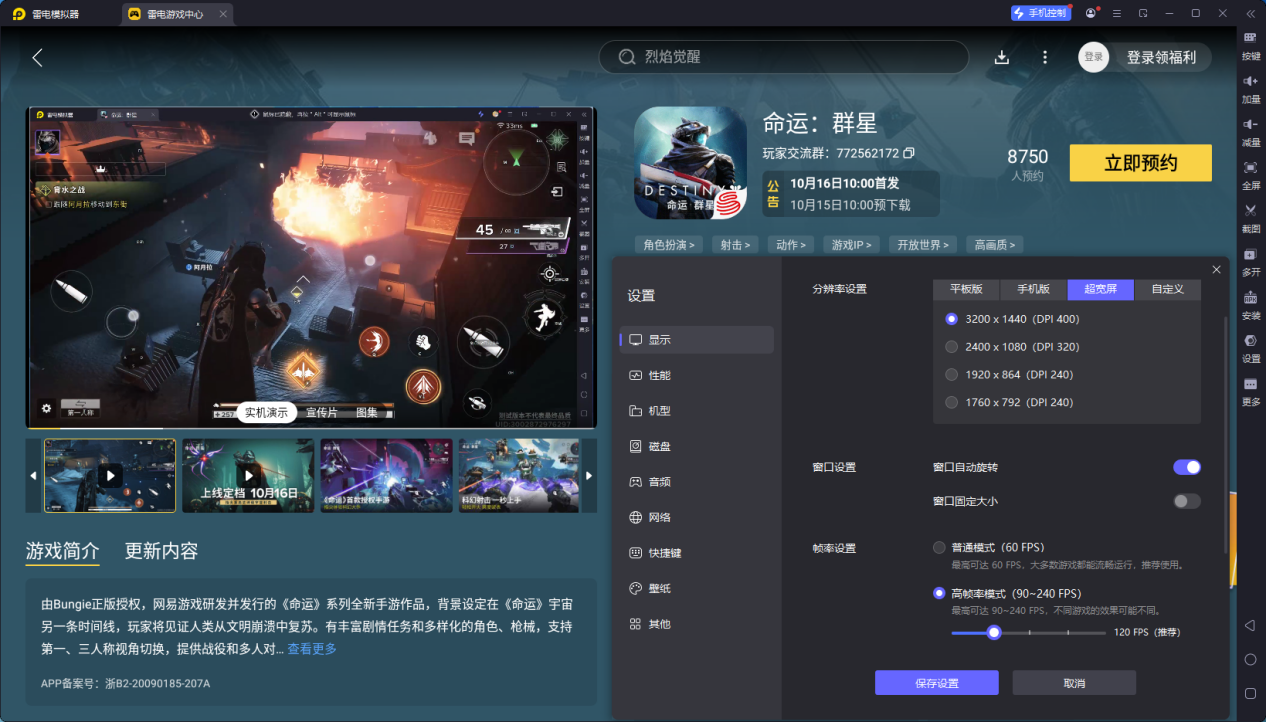Image resolution: width=1266 pixels, height=722 pixels.
Task: Switch preview to 宣传片
Action: (321, 412)
